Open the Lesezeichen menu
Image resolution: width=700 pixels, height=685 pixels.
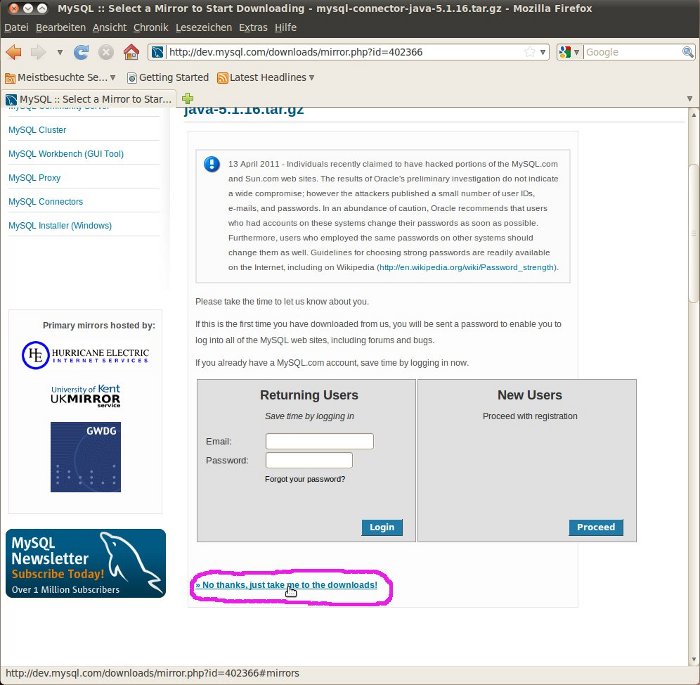(204, 27)
